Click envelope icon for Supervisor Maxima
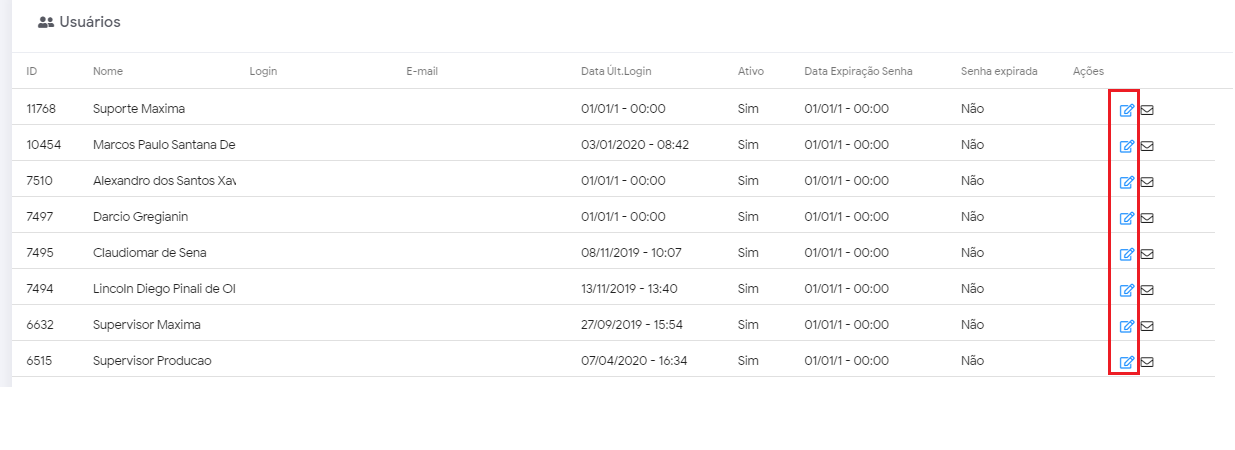Viewport: 1235px width, 450px height. tap(1147, 326)
